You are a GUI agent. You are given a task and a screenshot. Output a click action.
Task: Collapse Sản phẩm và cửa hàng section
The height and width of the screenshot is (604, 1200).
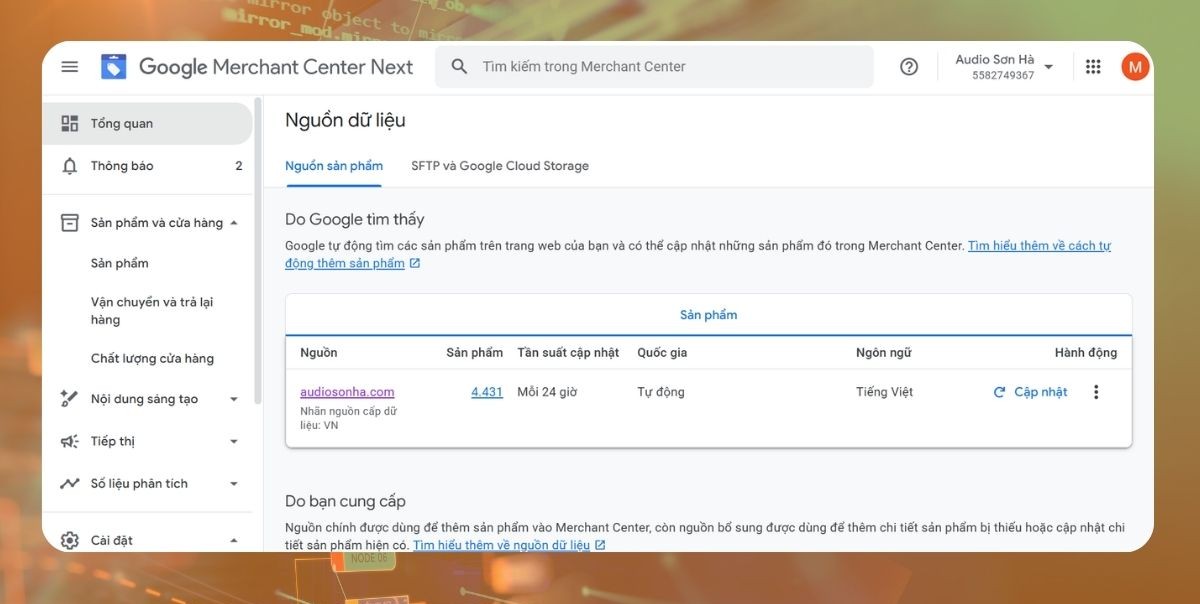click(x=234, y=223)
